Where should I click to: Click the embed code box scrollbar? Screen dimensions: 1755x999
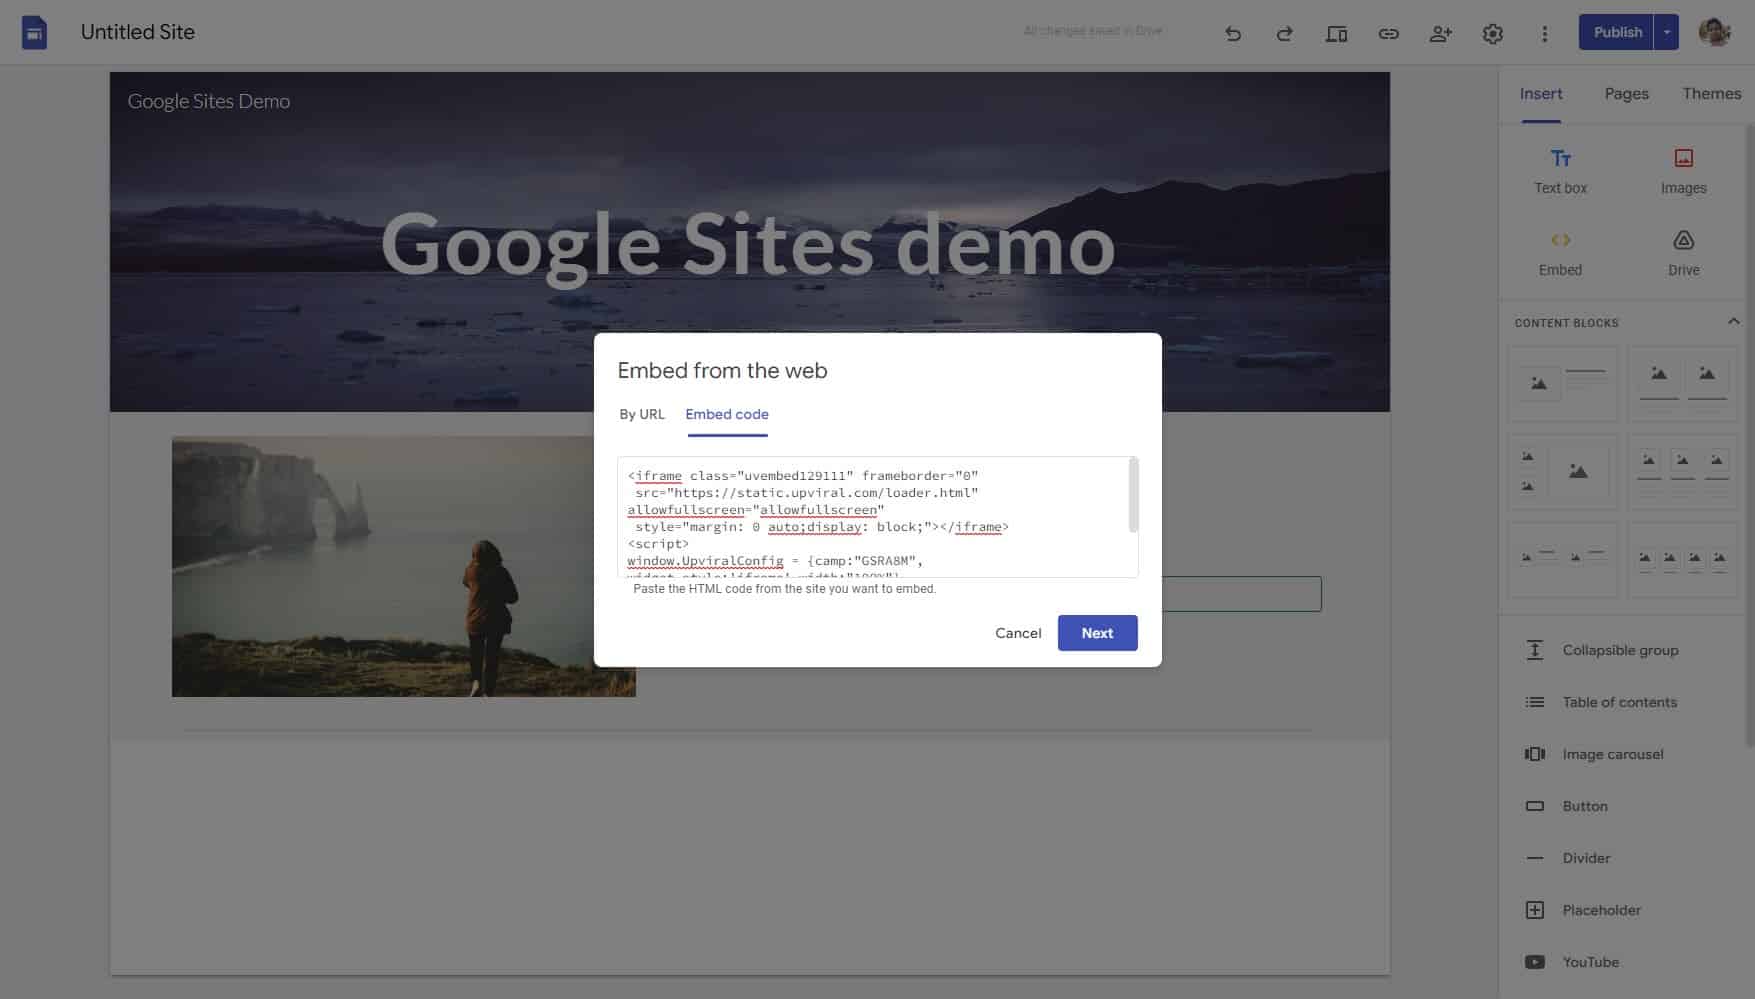click(x=1133, y=495)
